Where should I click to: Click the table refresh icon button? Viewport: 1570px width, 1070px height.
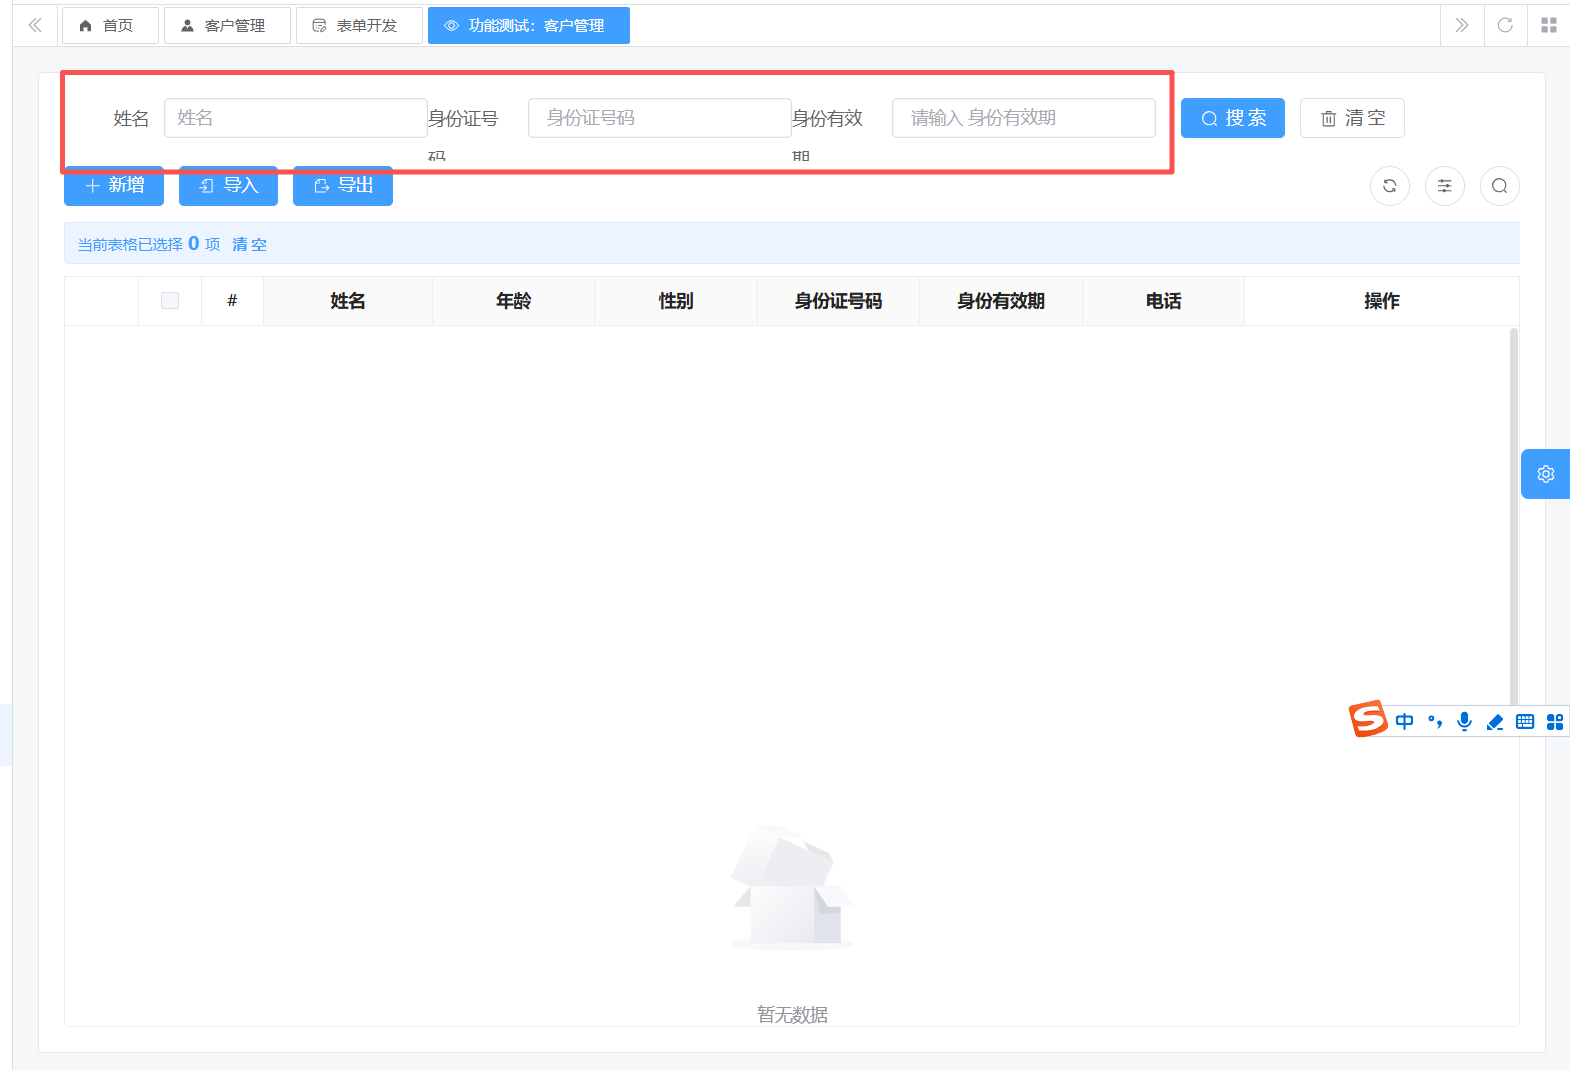pos(1389,186)
